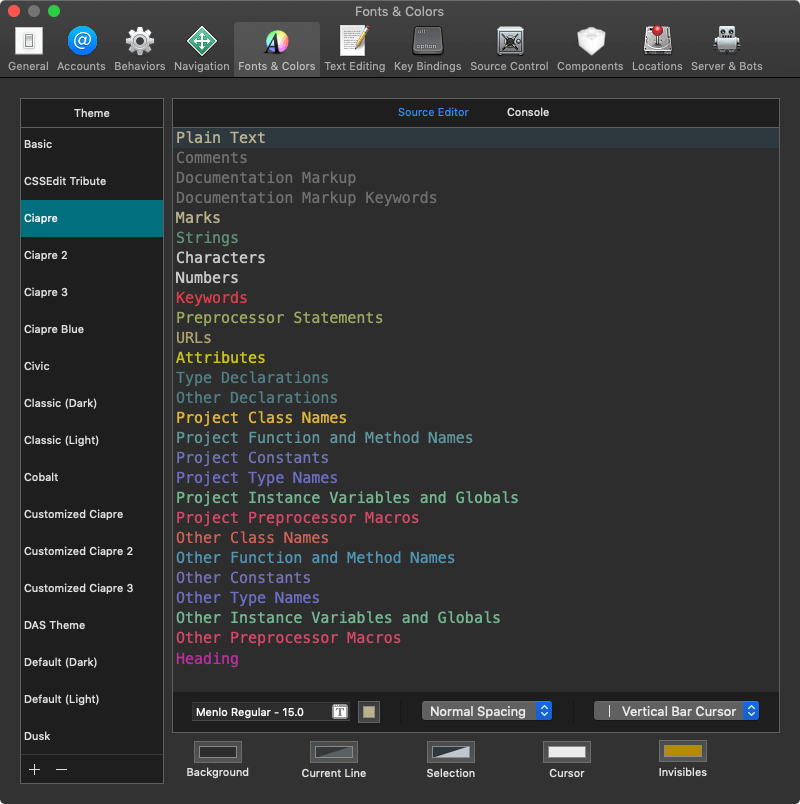Remove selected theme with minus button
800x804 pixels.
(x=61, y=769)
